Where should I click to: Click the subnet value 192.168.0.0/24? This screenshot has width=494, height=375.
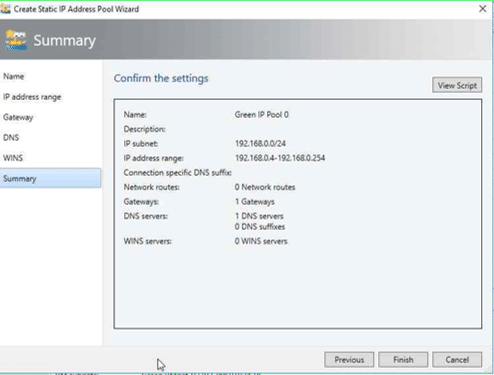click(260, 144)
